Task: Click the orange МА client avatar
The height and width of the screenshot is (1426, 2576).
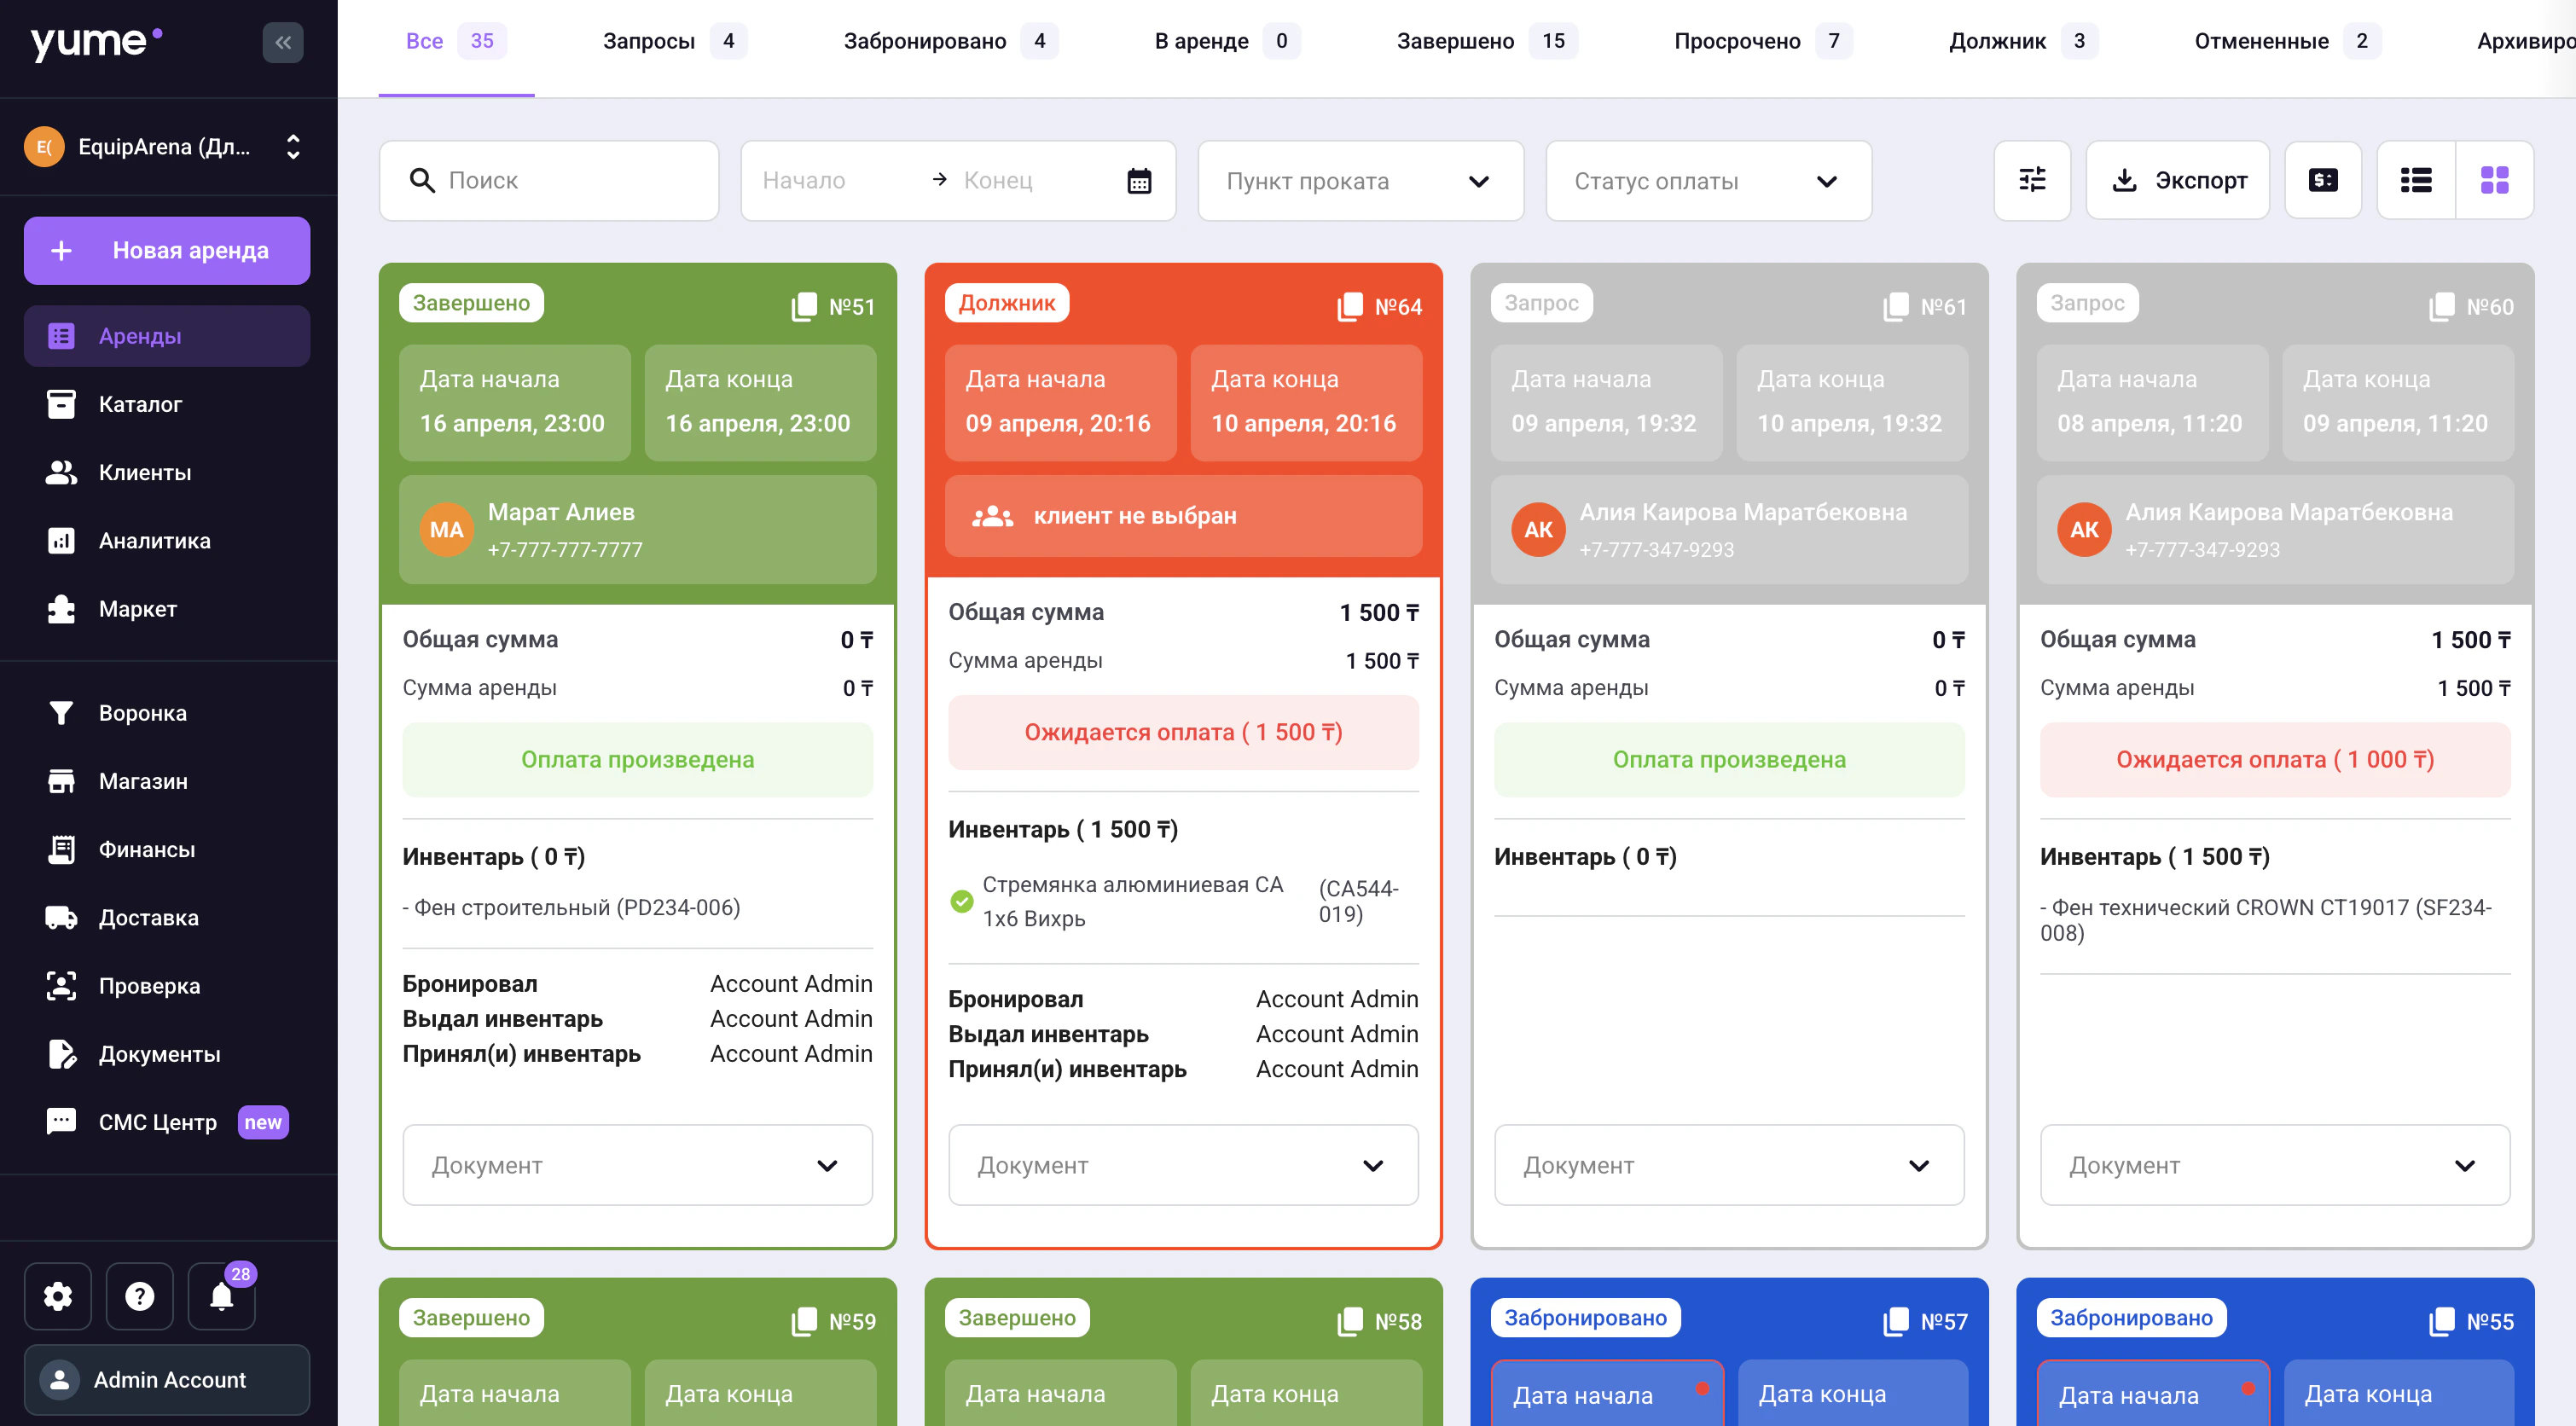Action: (446, 530)
